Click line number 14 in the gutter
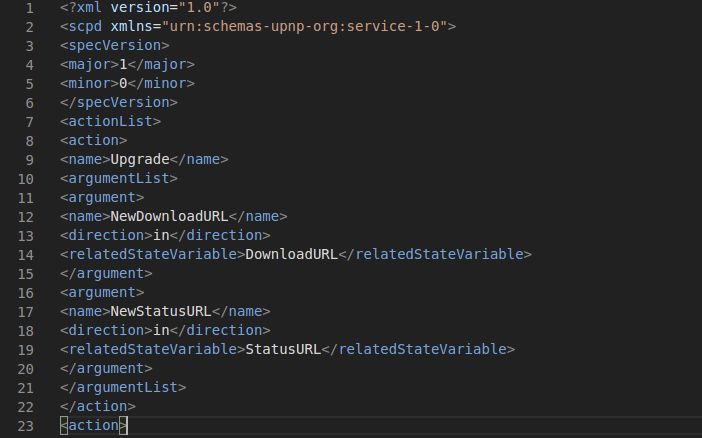702x438 pixels. click(x=26, y=255)
